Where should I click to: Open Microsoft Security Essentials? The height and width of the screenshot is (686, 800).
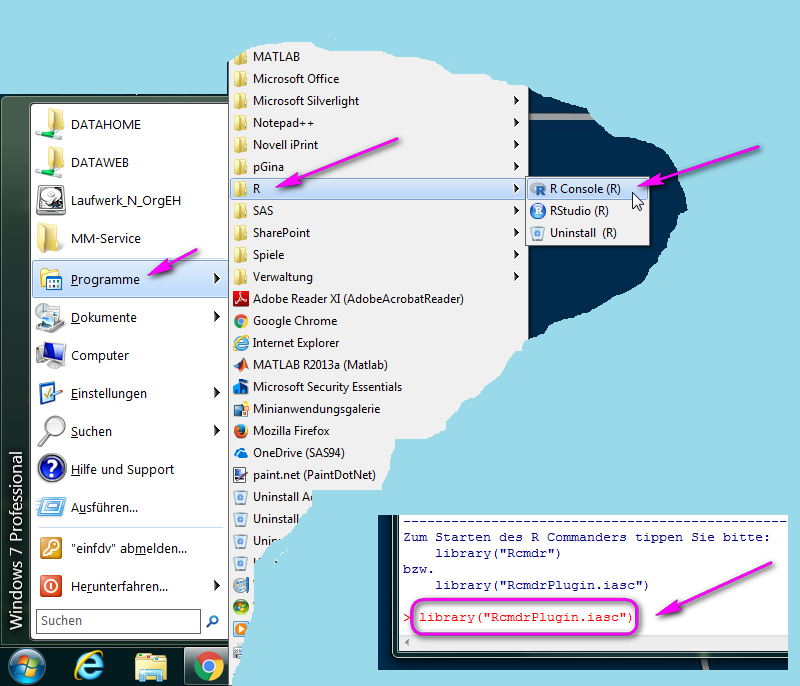tap(327, 387)
